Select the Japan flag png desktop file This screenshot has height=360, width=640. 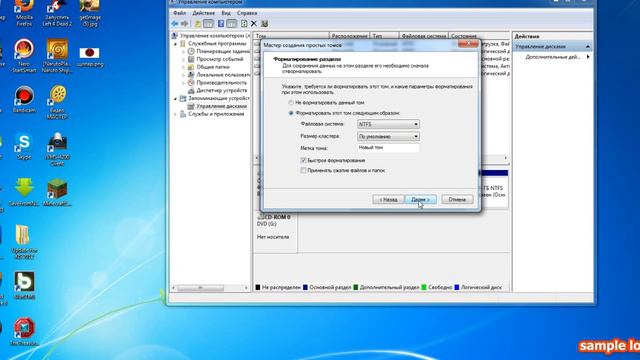(x=89, y=56)
